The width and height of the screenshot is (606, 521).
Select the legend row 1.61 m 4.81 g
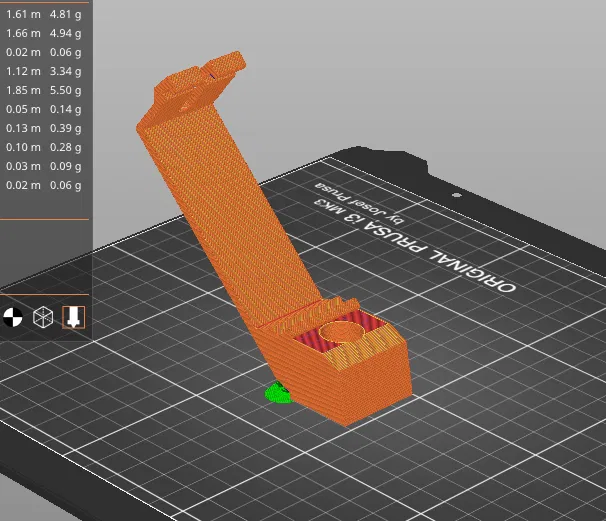pos(44,14)
